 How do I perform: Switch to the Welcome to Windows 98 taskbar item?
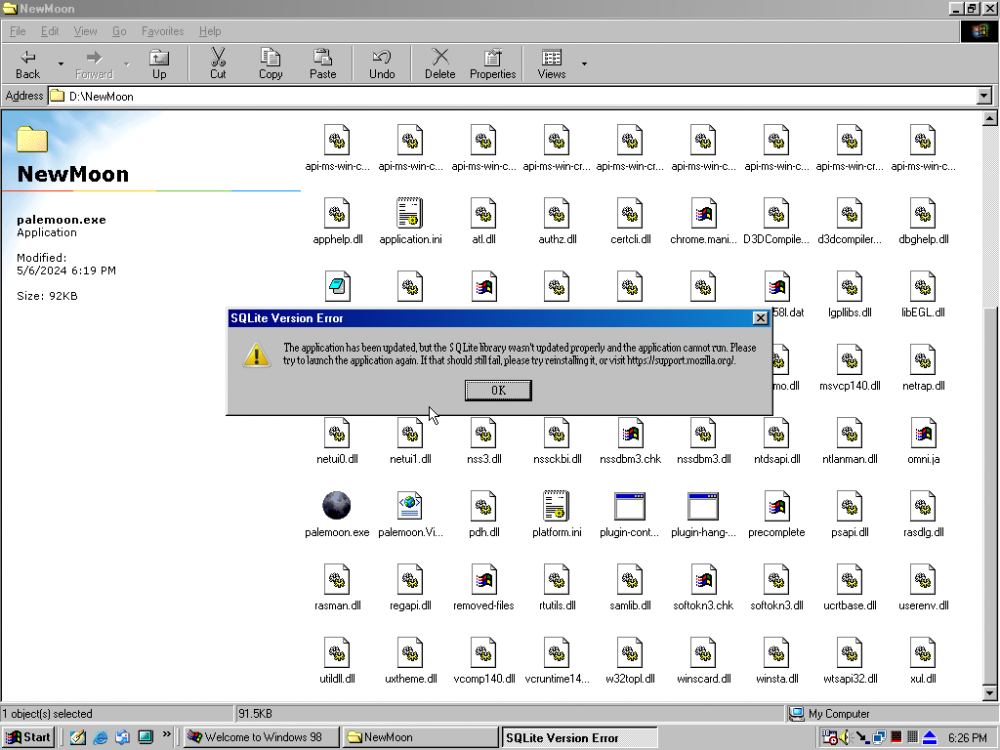[x=260, y=737]
